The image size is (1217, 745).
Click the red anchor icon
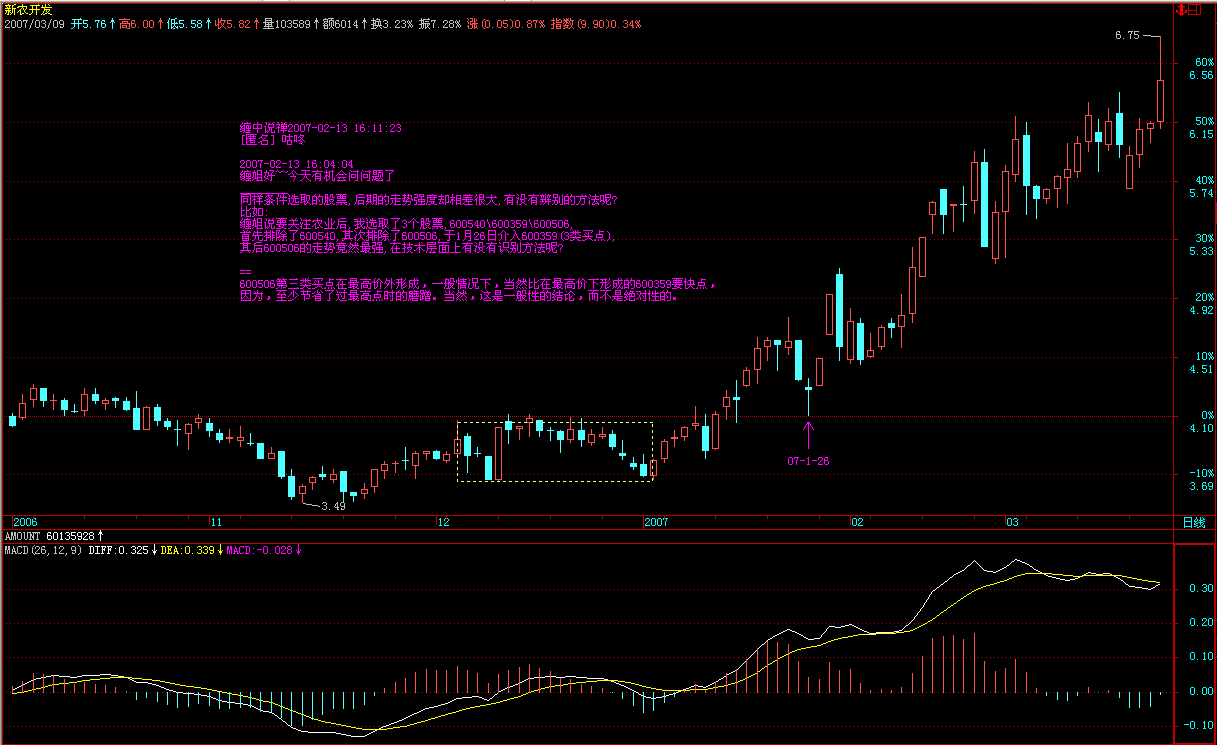tap(1181, 8)
